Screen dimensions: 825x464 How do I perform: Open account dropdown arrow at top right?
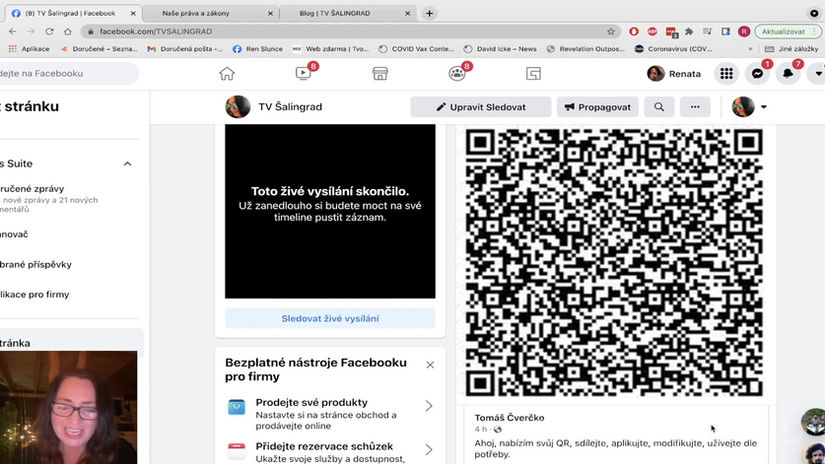coord(818,74)
